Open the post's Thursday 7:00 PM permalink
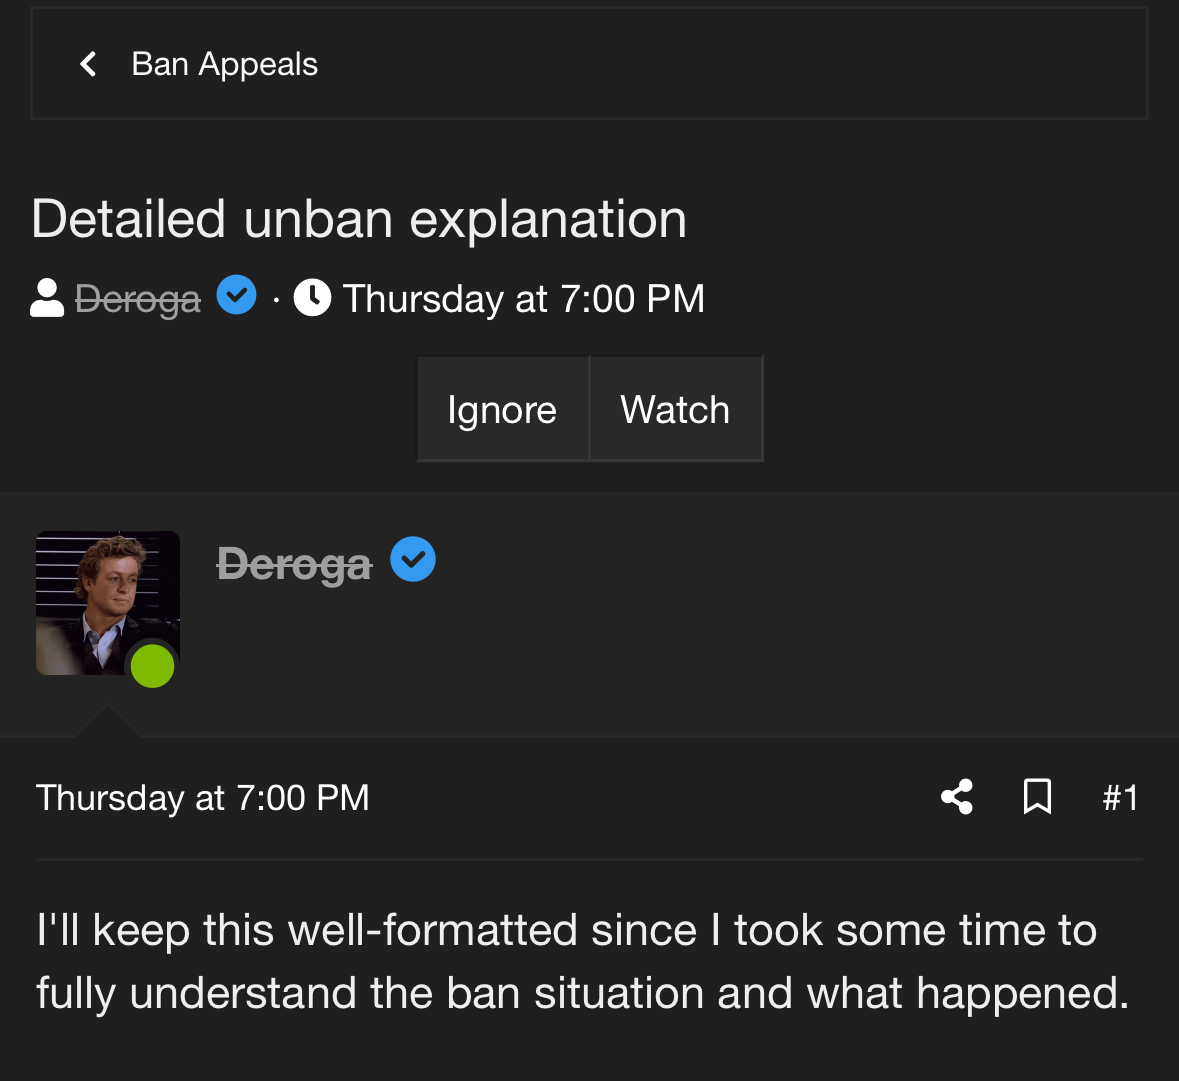Screen dimensions: 1179x1081 tap(203, 798)
